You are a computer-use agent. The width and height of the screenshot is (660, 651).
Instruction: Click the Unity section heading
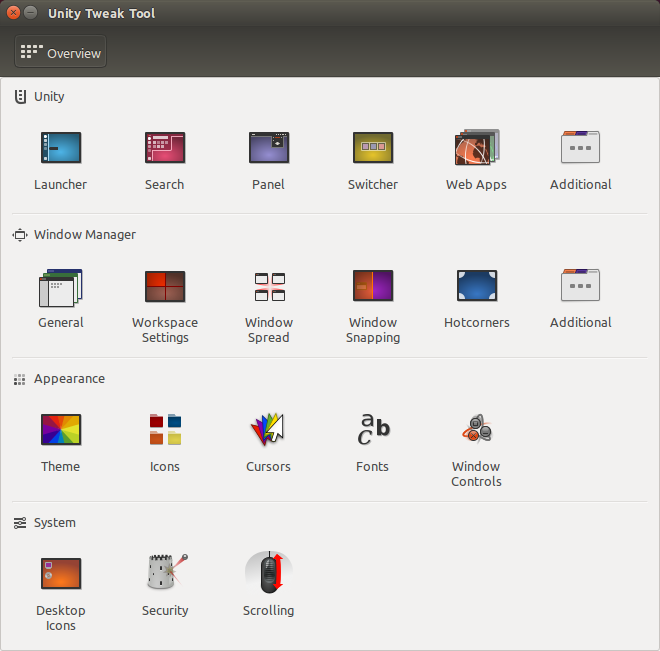click(49, 97)
